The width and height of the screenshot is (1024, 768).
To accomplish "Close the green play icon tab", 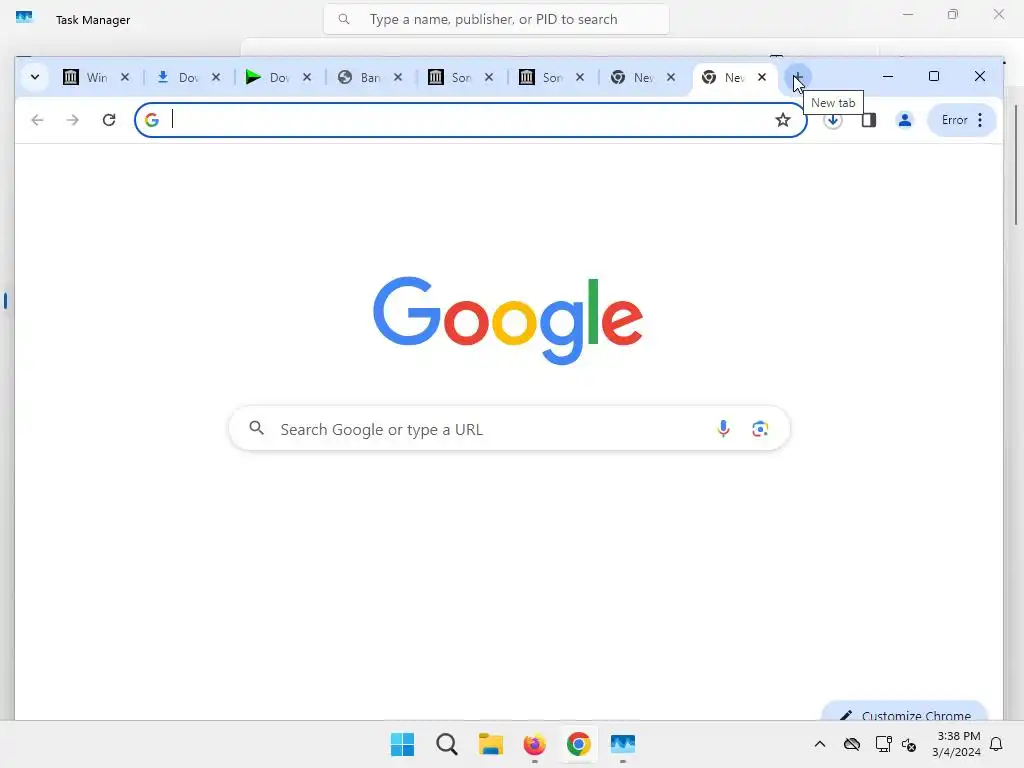I will point(307,77).
